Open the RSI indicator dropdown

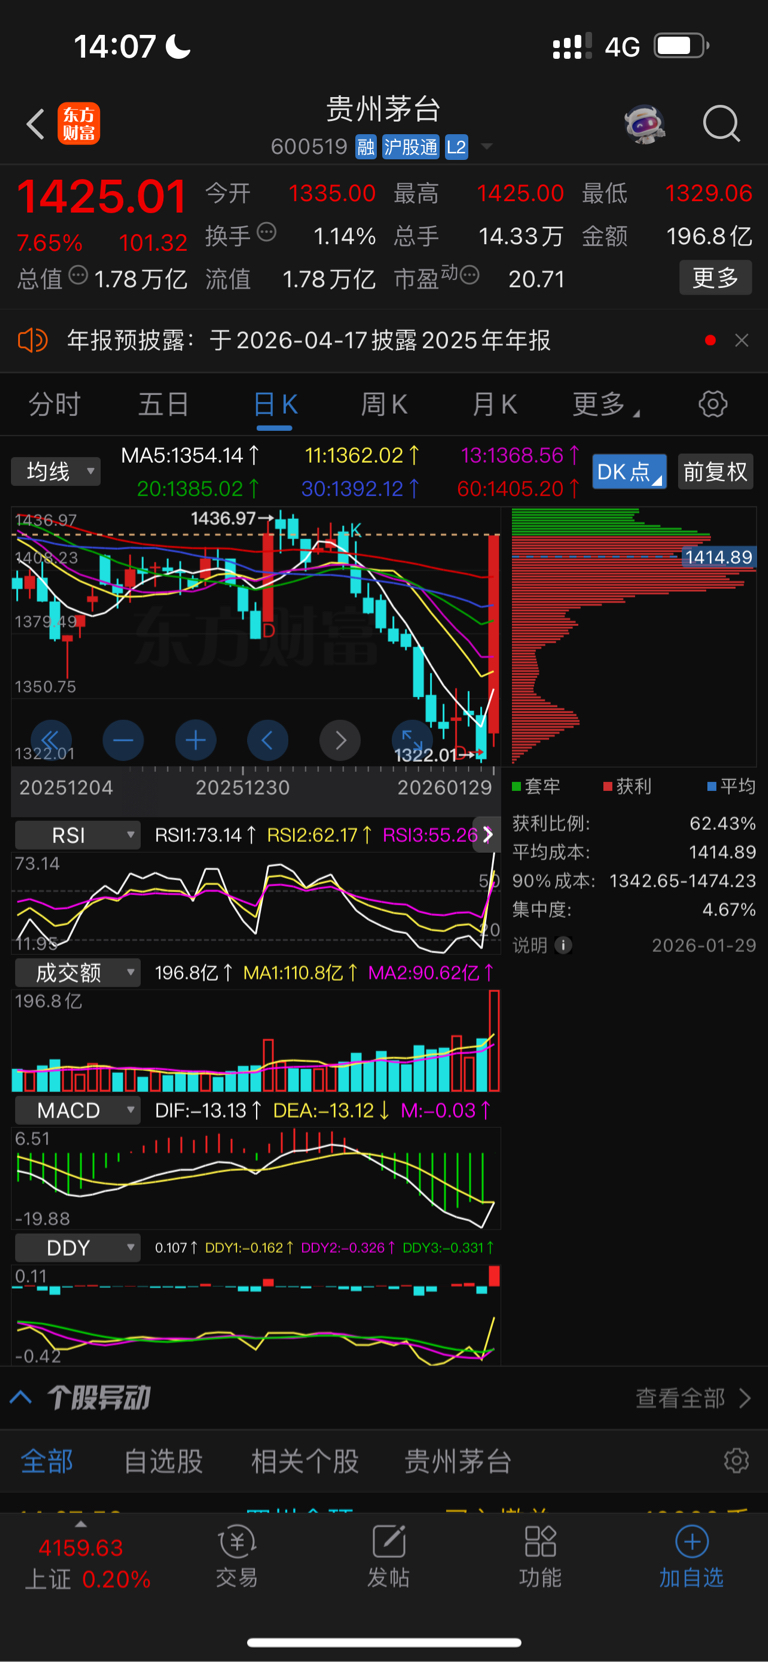tap(77, 834)
